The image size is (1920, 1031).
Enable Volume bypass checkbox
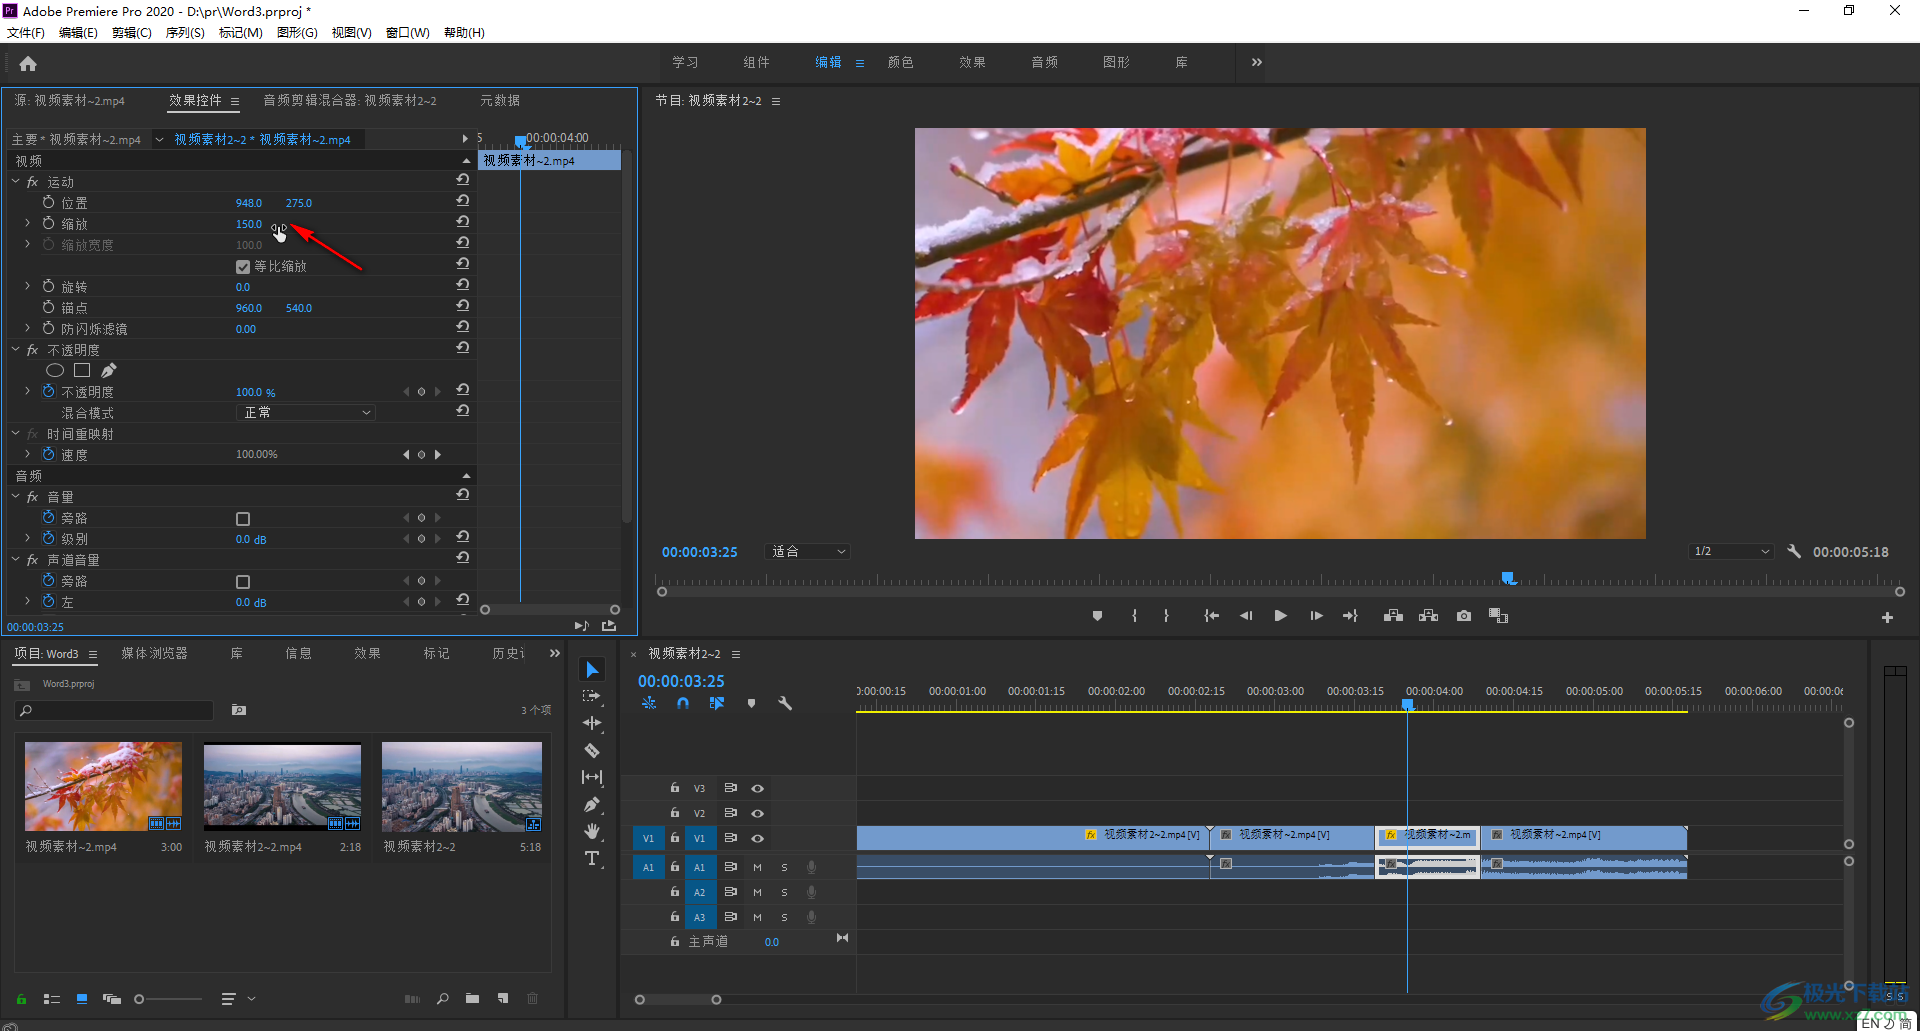(243, 519)
